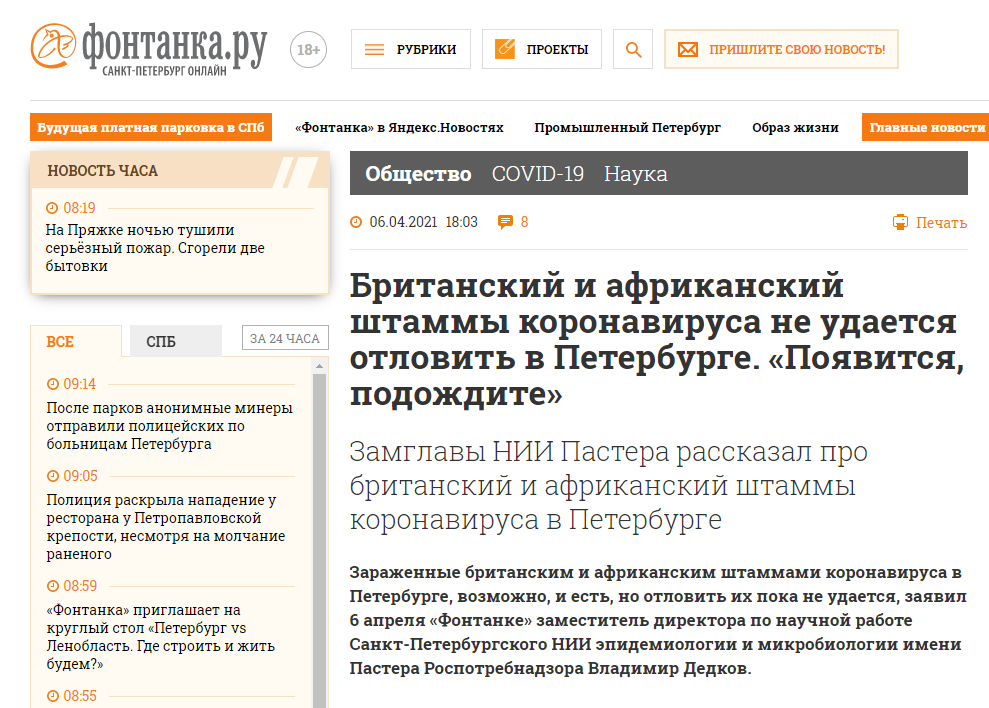Click the envelope icon in news button

[x=688, y=49]
